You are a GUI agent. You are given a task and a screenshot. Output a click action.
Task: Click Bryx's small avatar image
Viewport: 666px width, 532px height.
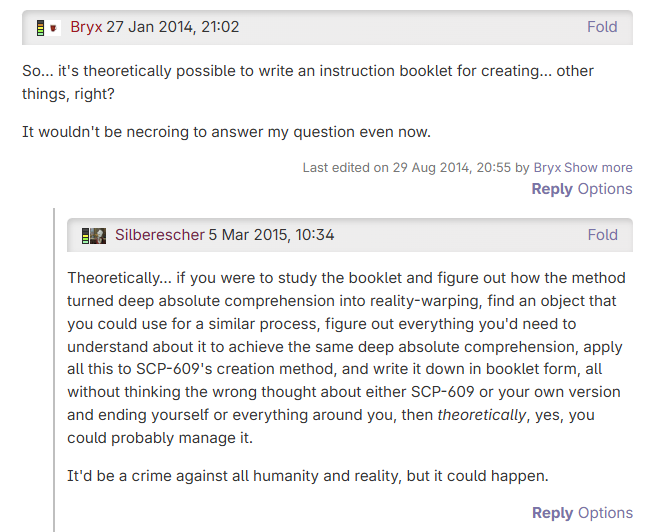[53, 27]
